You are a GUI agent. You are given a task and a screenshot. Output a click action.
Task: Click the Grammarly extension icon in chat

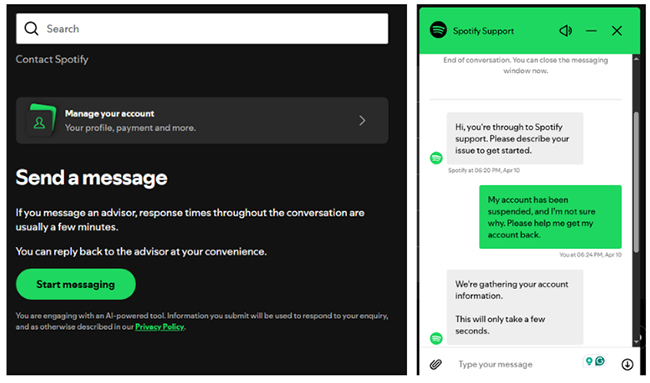[x=600, y=361]
